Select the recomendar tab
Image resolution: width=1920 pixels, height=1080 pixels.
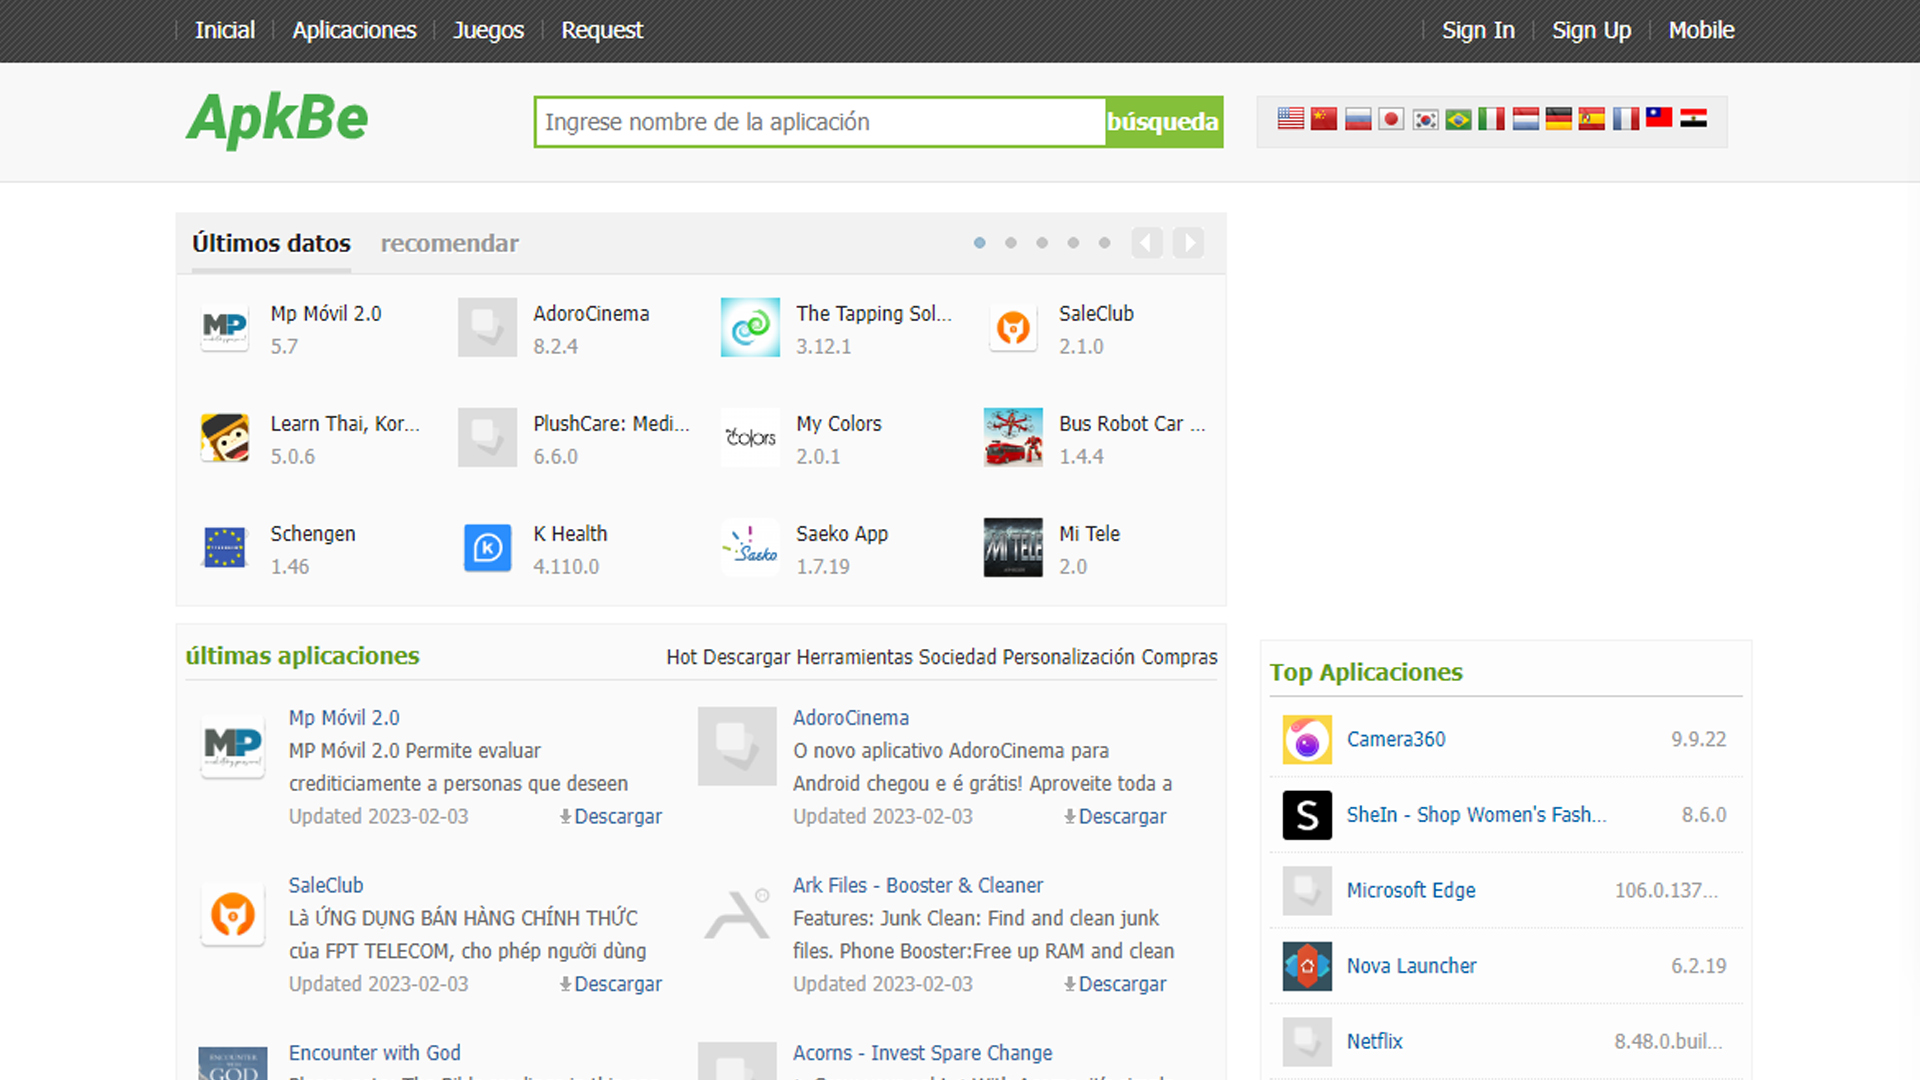point(448,243)
